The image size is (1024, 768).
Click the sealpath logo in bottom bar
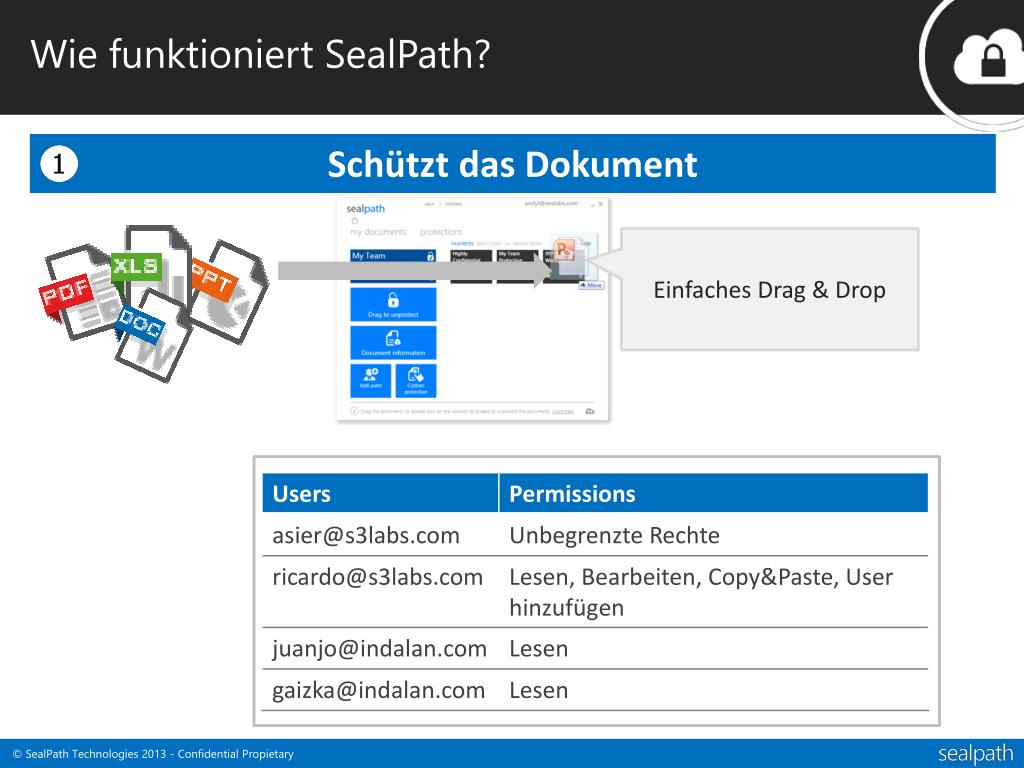click(x=975, y=754)
